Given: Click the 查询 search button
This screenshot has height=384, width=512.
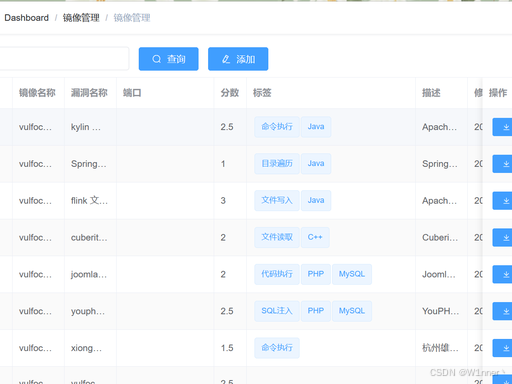Looking at the screenshot, I should click(x=169, y=59).
